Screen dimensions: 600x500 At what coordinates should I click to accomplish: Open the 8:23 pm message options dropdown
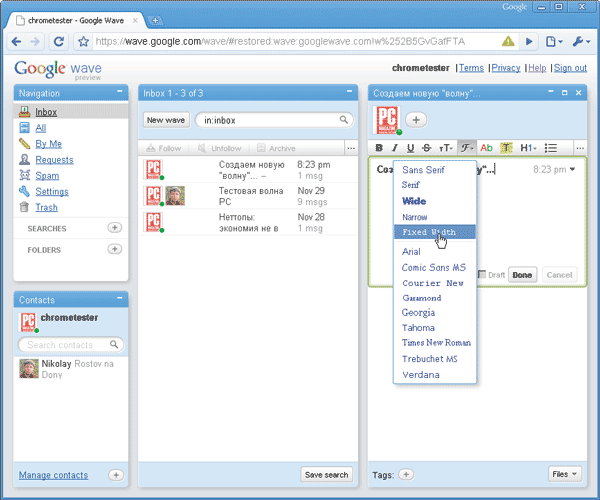click(572, 169)
